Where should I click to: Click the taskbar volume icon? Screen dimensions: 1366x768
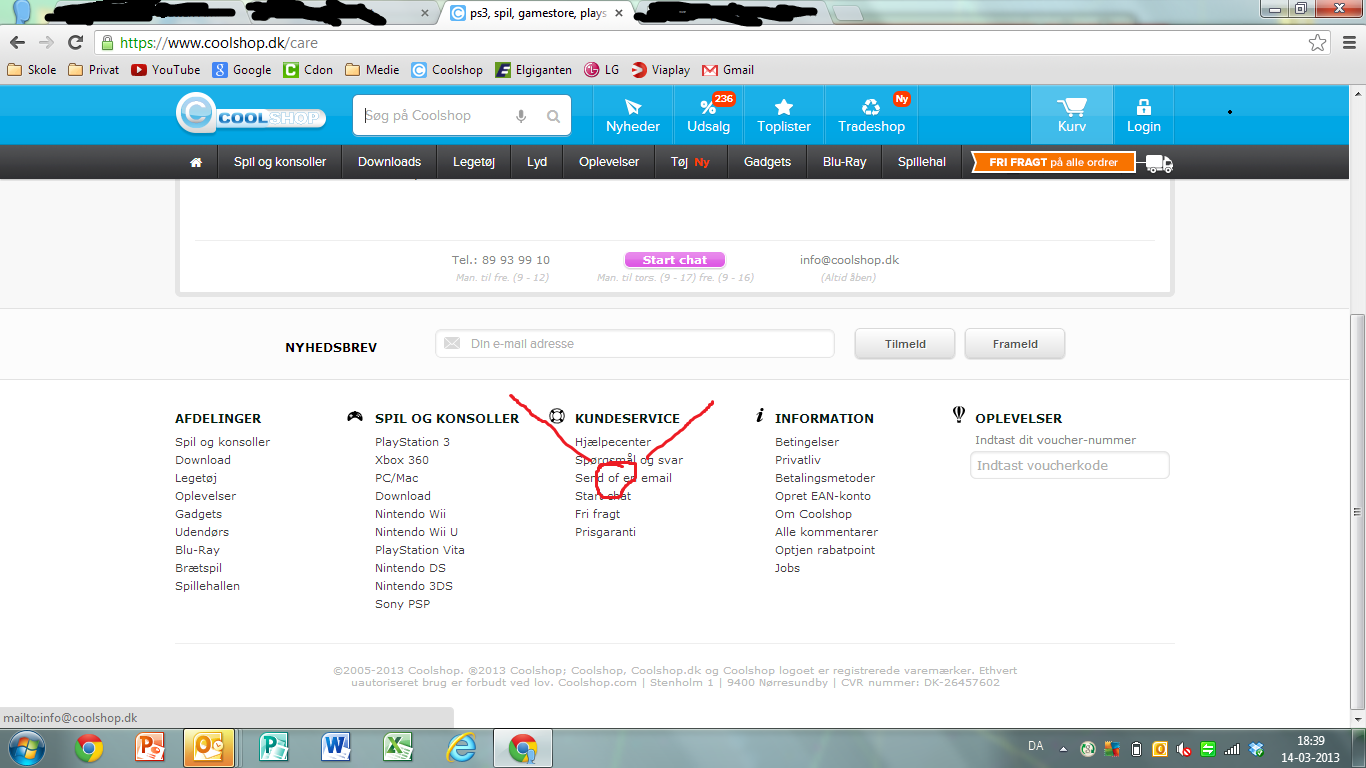(1183, 748)
